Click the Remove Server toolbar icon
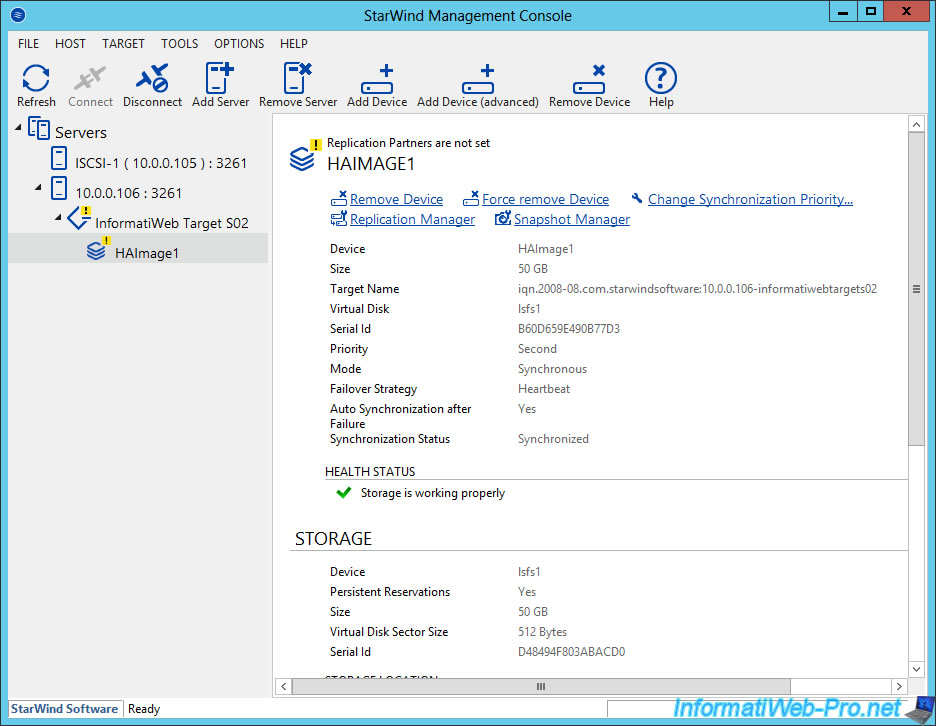 click(297, 78)
